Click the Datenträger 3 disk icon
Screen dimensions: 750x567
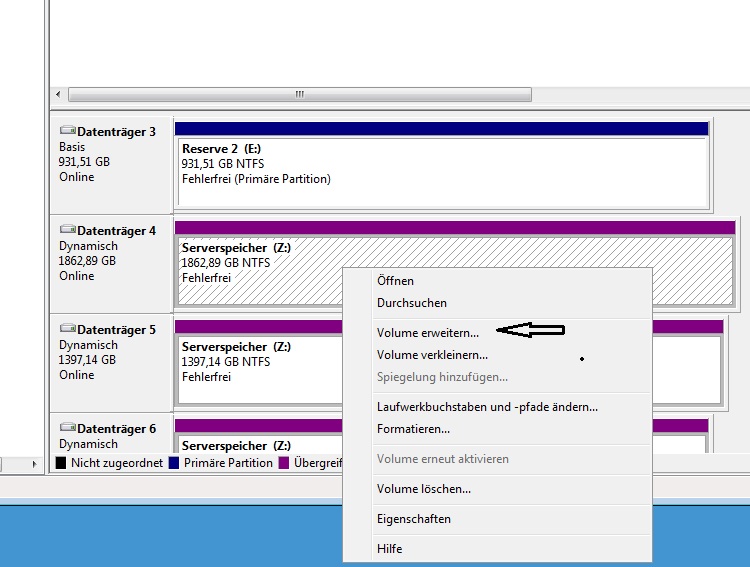click(x=67, y=131)
